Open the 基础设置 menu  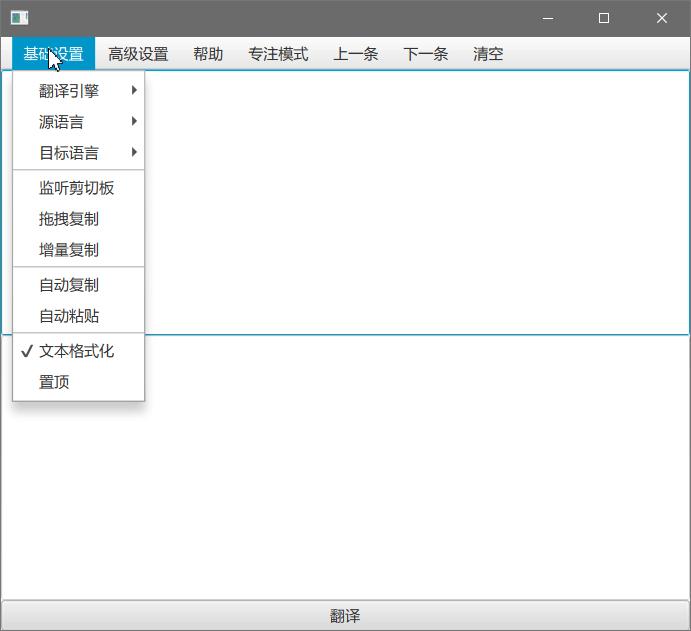53,54
